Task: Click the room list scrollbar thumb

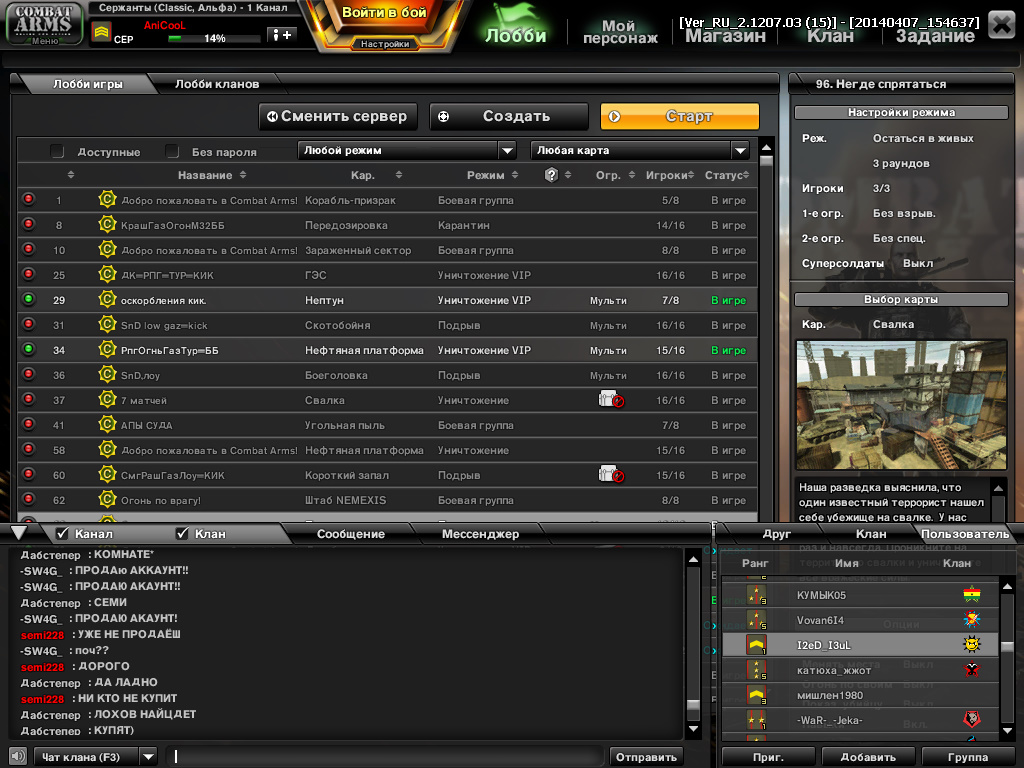Action: [x=767, y=161]
